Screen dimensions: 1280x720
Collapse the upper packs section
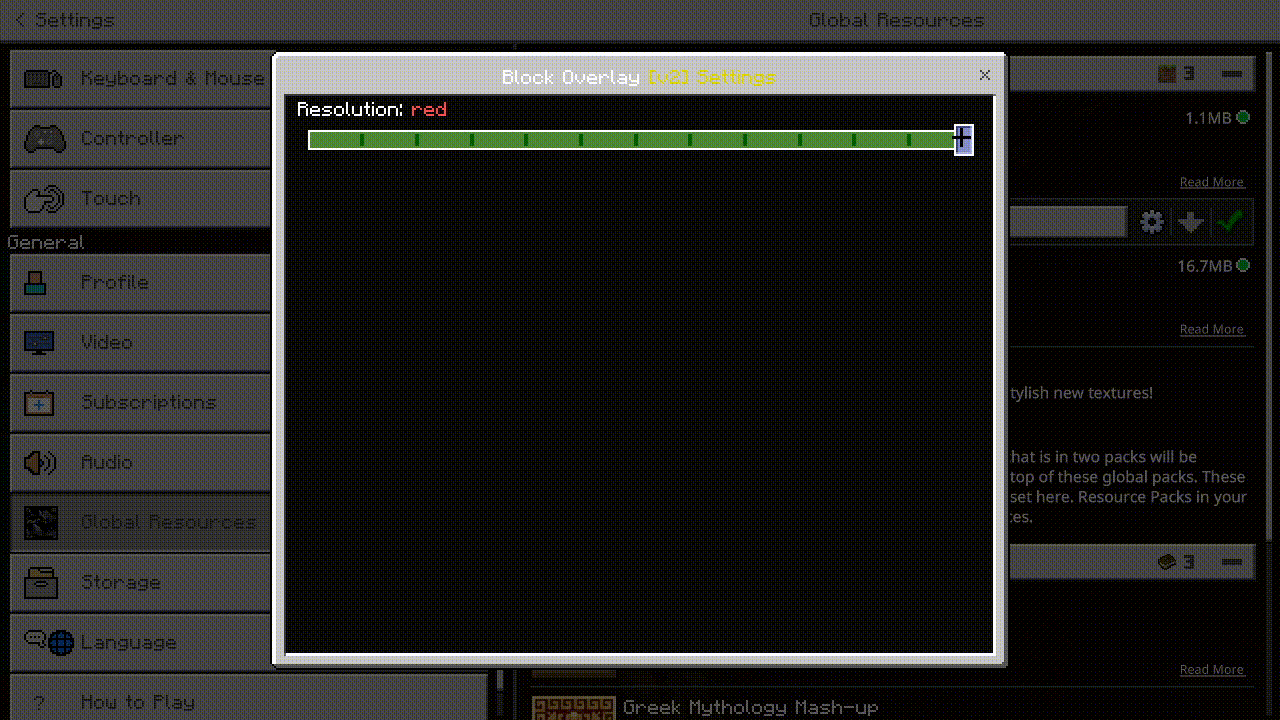(x=1232, y=74)
